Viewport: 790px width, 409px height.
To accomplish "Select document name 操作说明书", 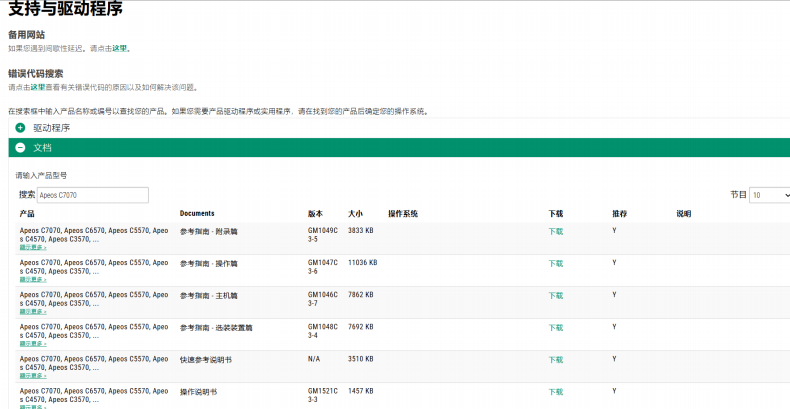I will [199, 392].
